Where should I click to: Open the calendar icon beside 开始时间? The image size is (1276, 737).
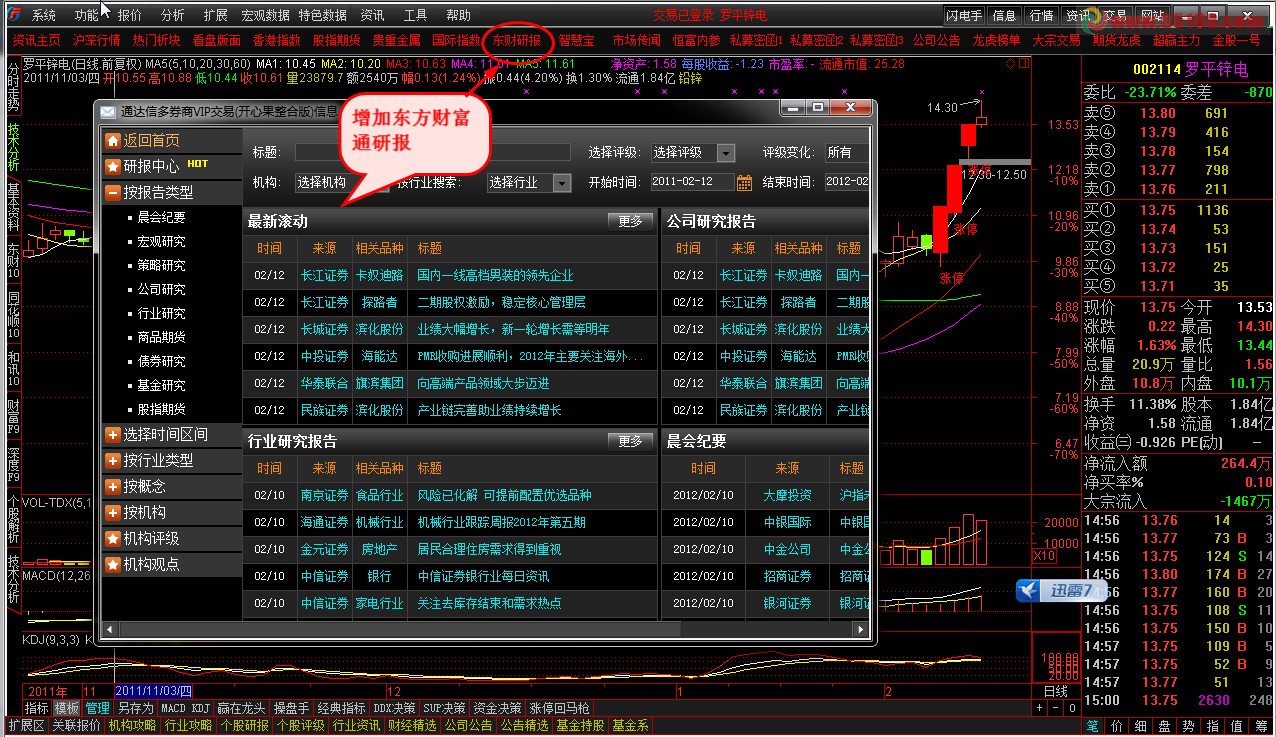pyautogui.click(x=744, y=182)
